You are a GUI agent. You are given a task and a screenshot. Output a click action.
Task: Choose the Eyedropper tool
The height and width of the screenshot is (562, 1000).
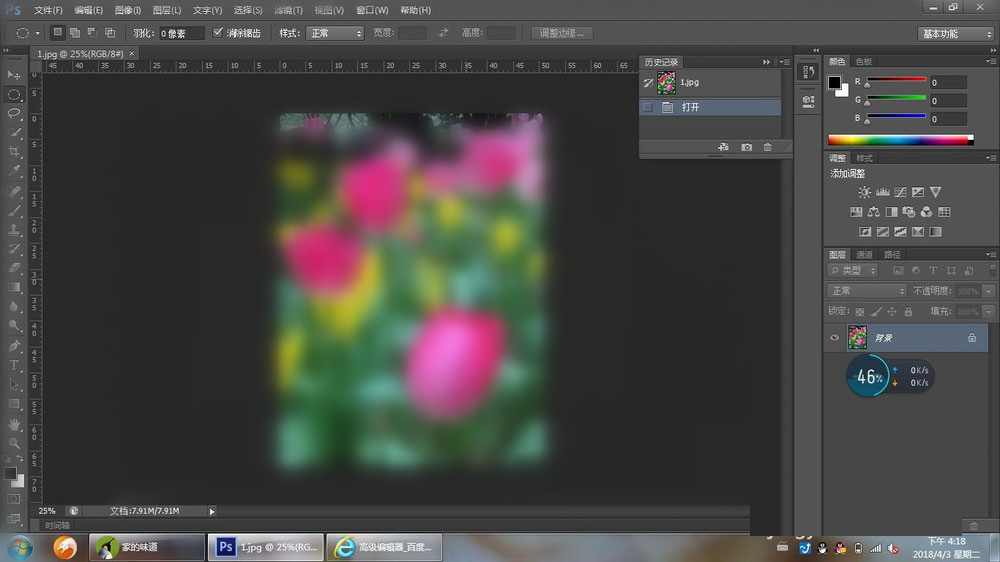14,171
